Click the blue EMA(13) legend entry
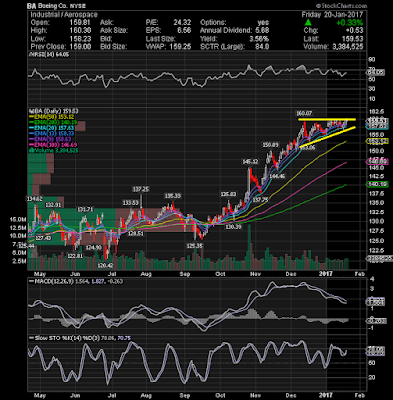Viewport: 393px width, 400px height. (52, 133)
